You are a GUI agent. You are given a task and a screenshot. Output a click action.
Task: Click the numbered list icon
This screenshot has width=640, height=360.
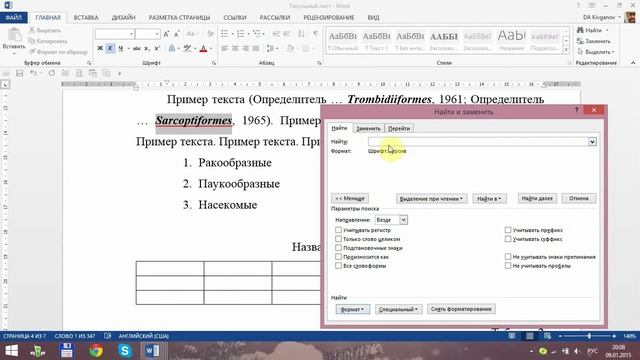coord(241,34)
